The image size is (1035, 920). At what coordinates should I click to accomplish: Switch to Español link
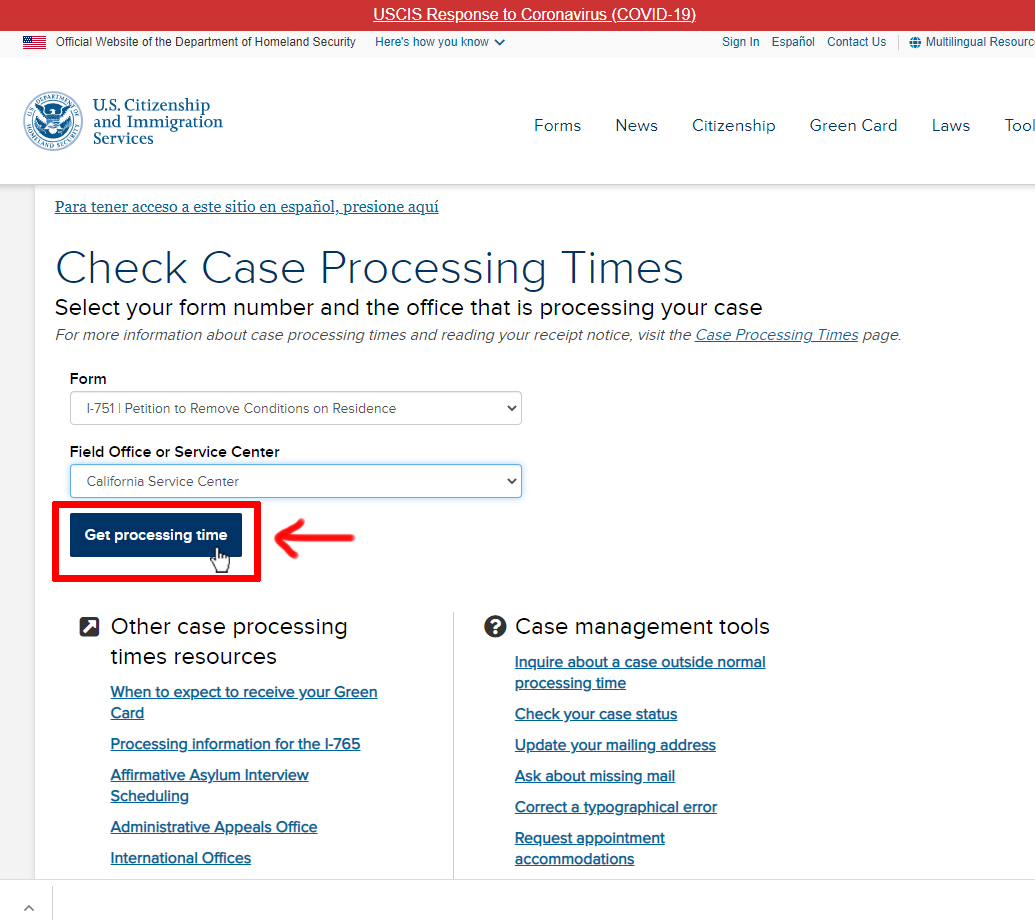[x=793, y=42]
